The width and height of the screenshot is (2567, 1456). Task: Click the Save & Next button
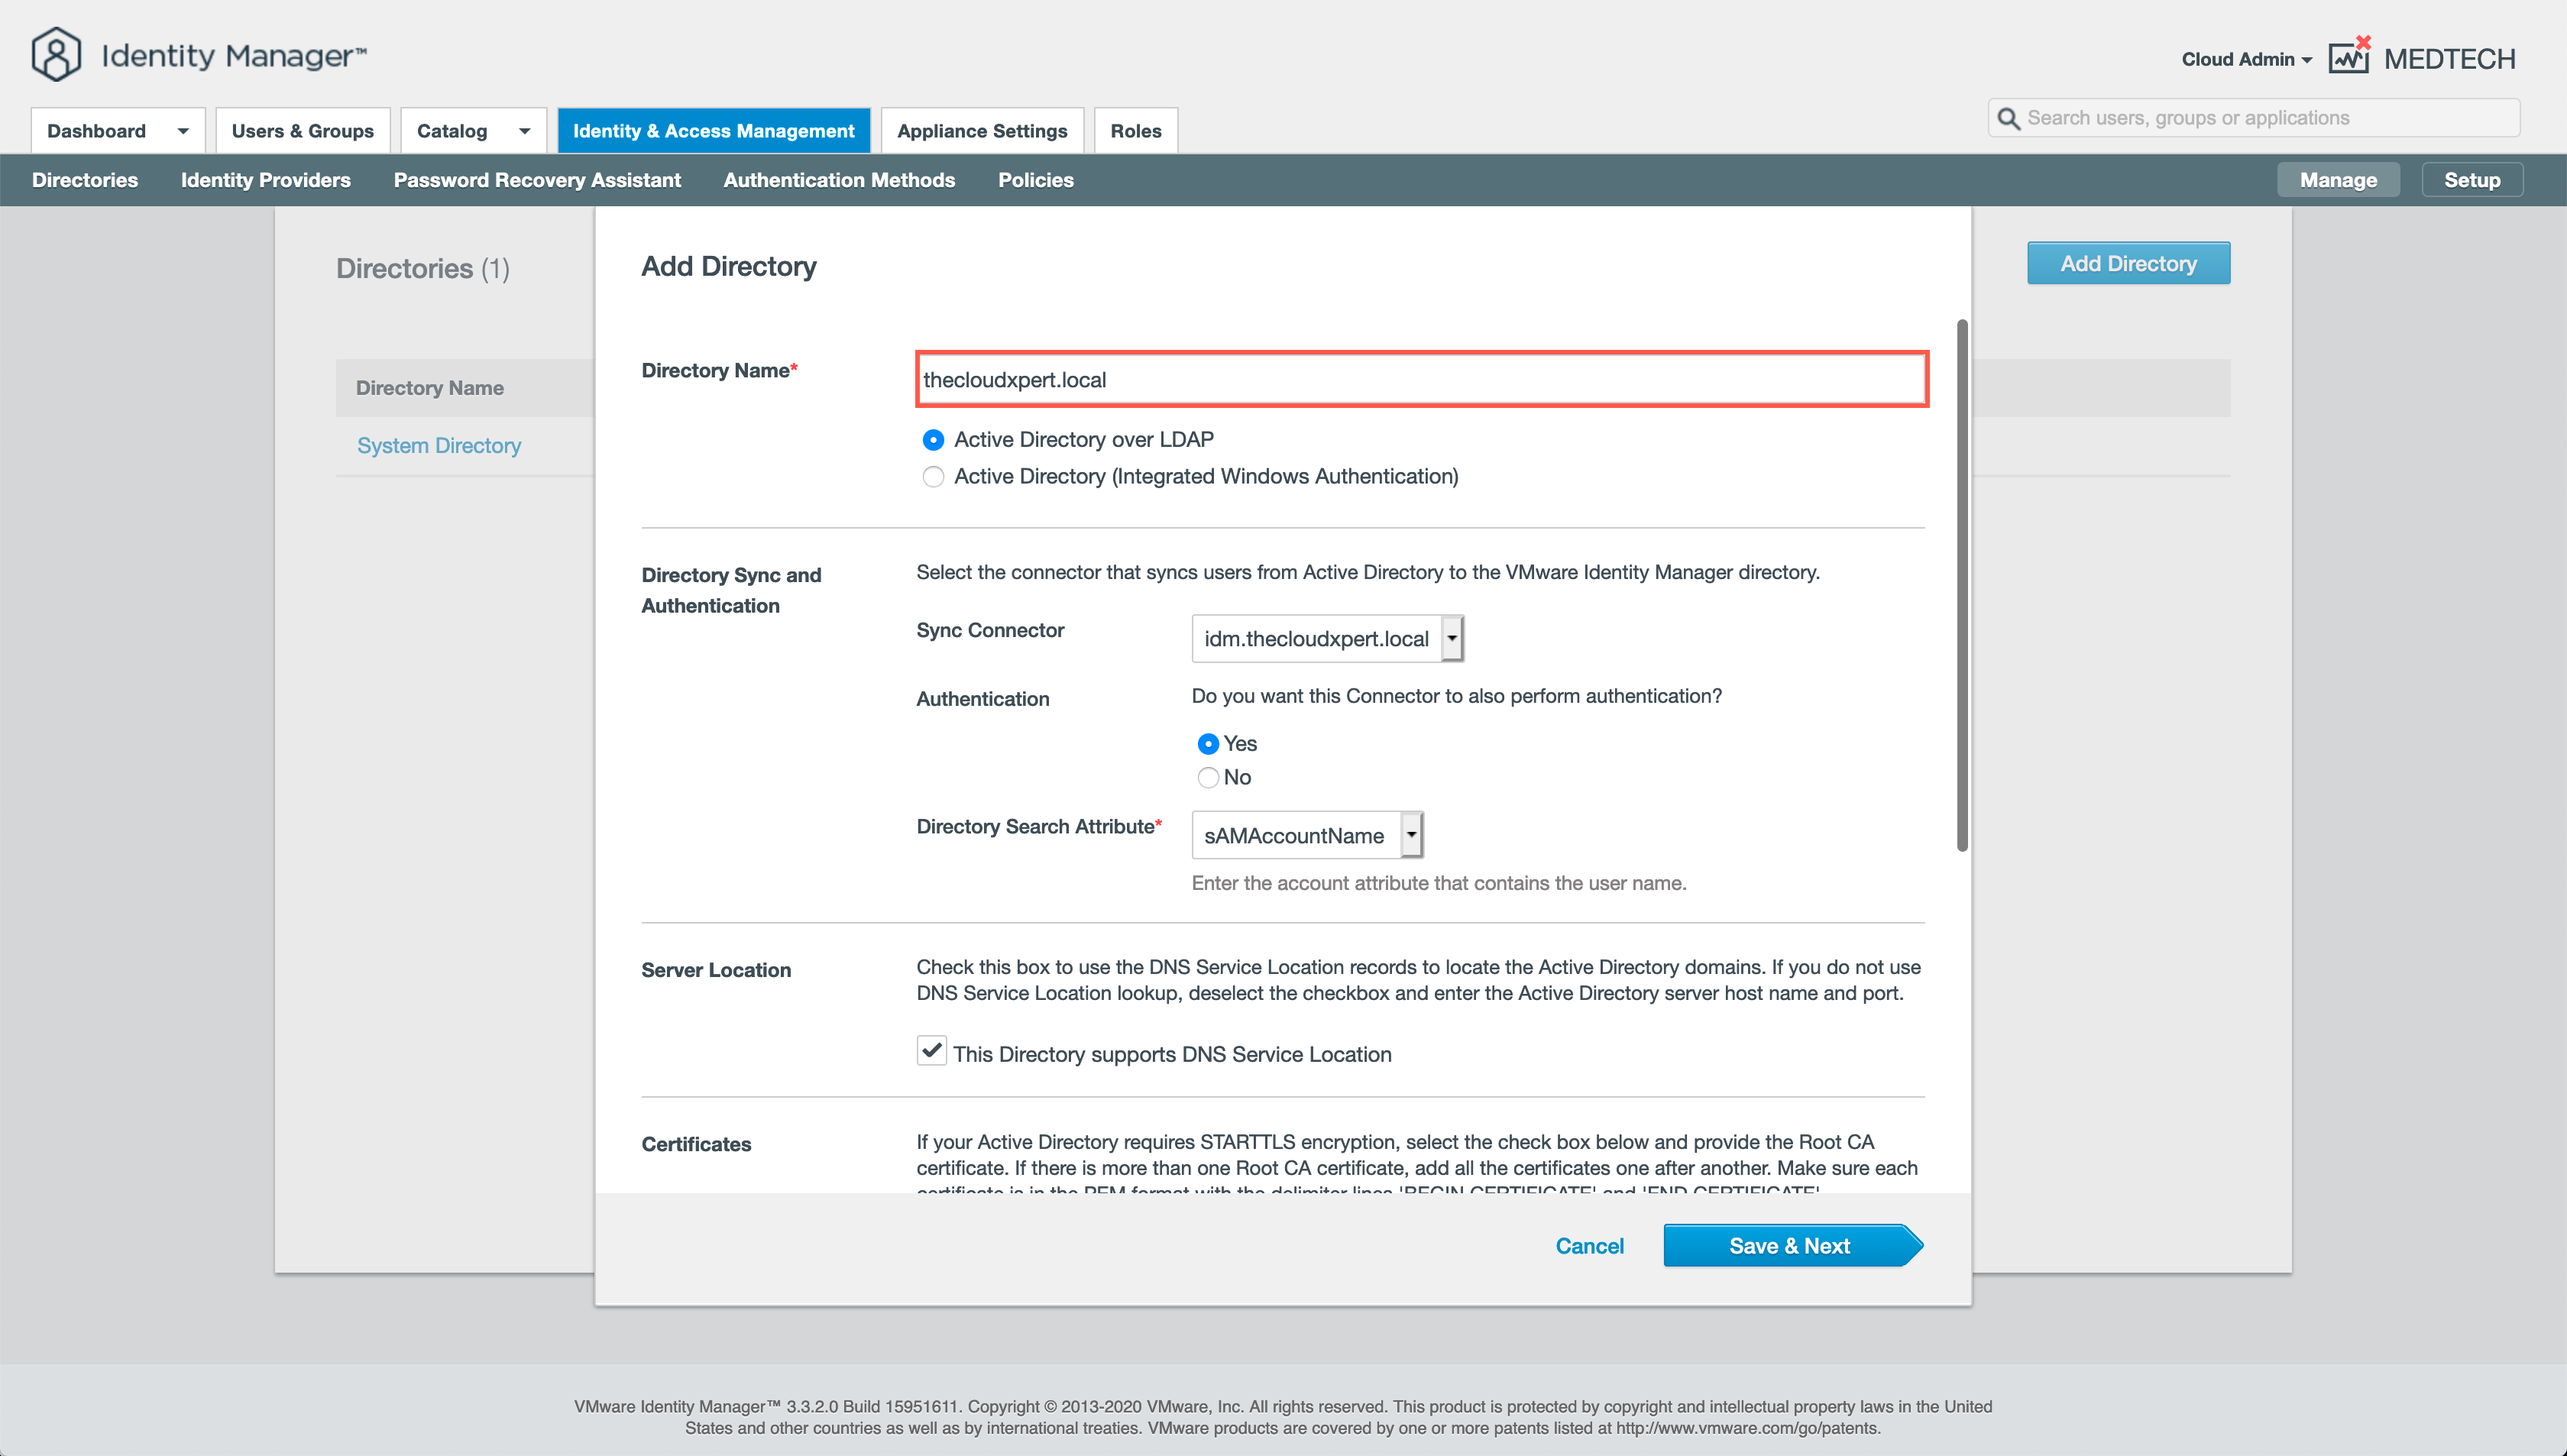coord(1789,1246)
